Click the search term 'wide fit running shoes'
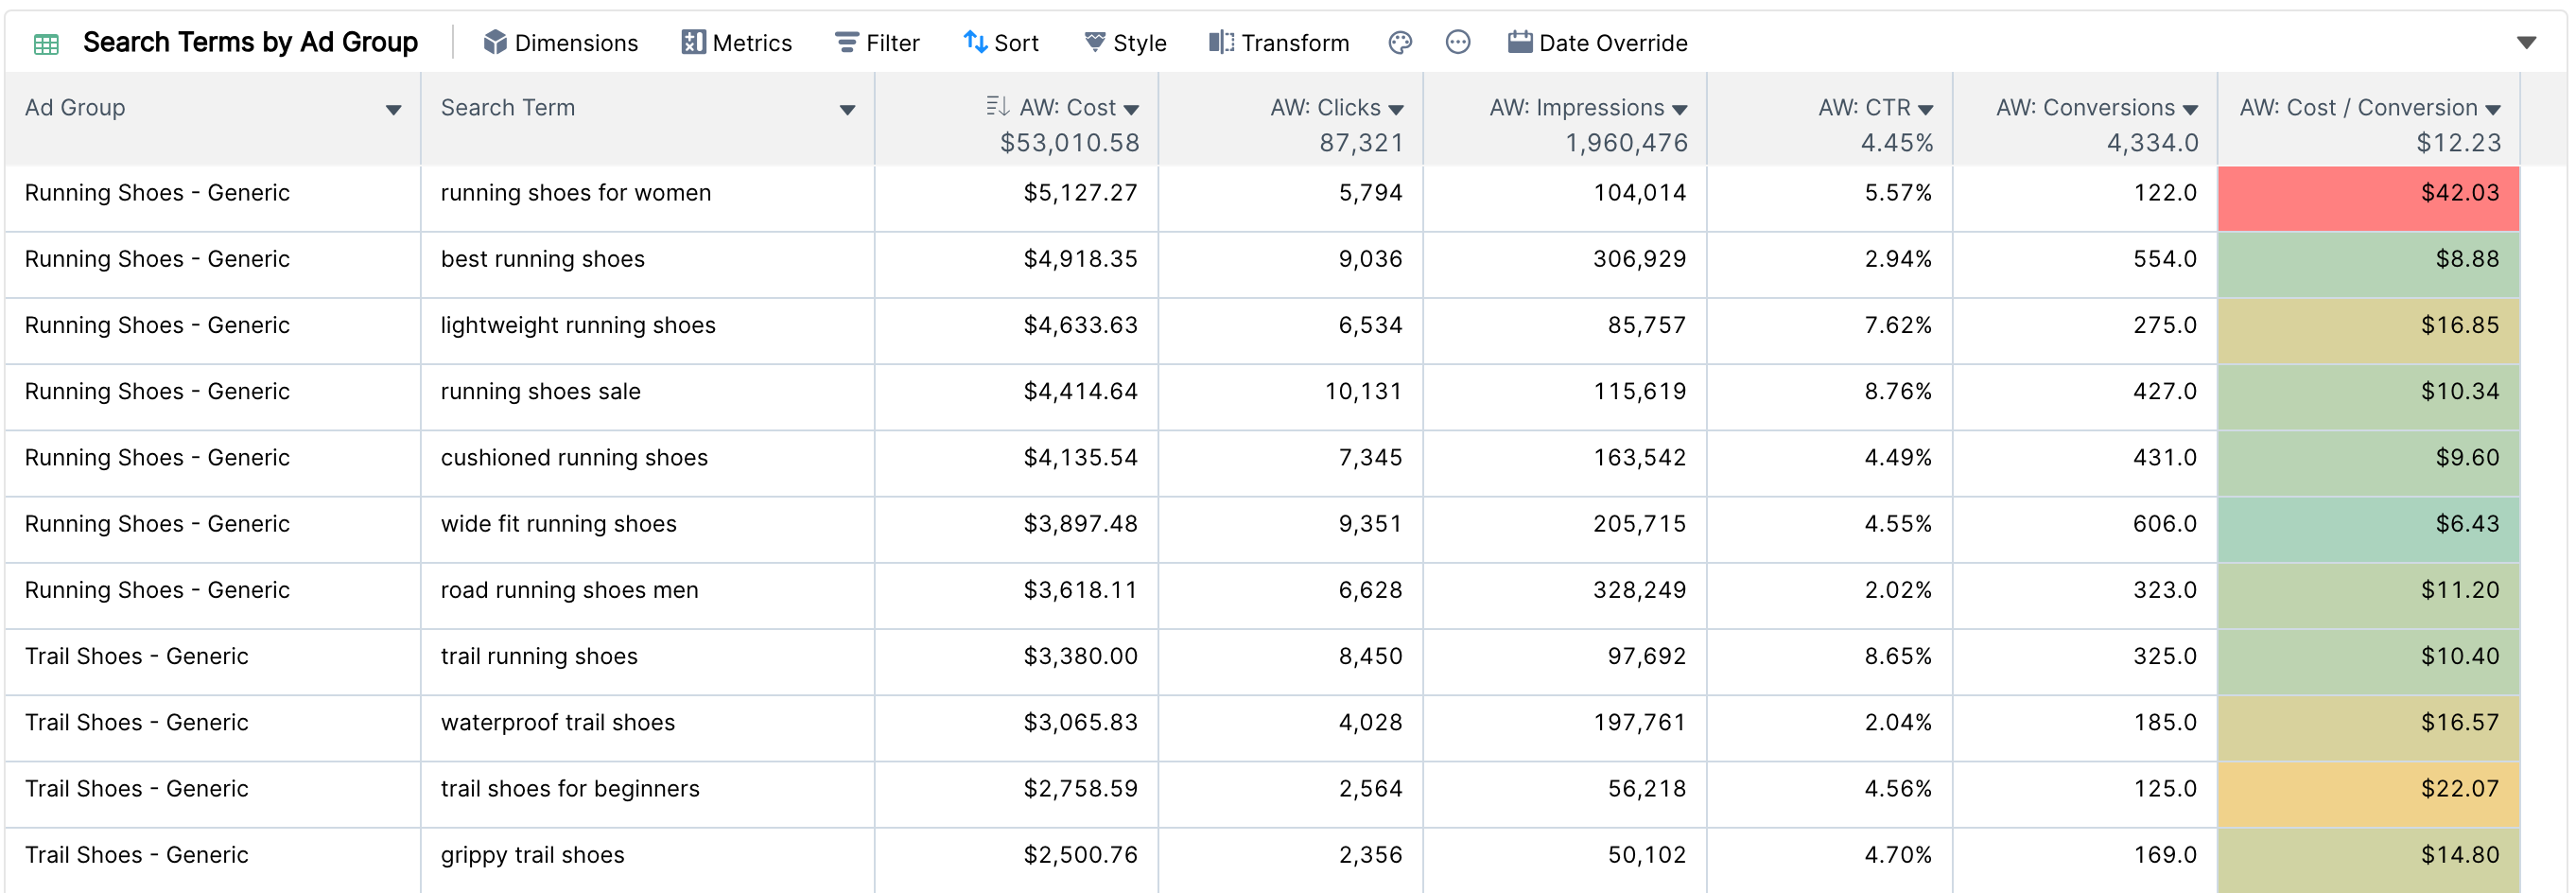The height and width of the screenshot is (893, 2576). [559, 523]
